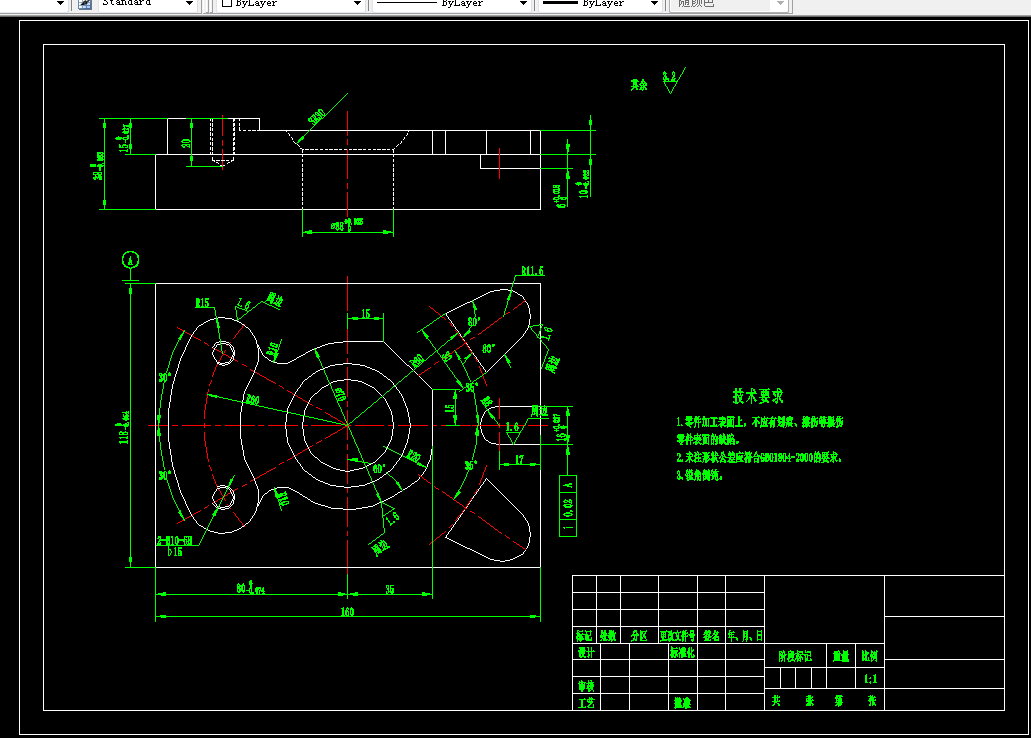Click the 共 text in the title block
Screen dimensions: 1031x738
[x=777, y=701]
